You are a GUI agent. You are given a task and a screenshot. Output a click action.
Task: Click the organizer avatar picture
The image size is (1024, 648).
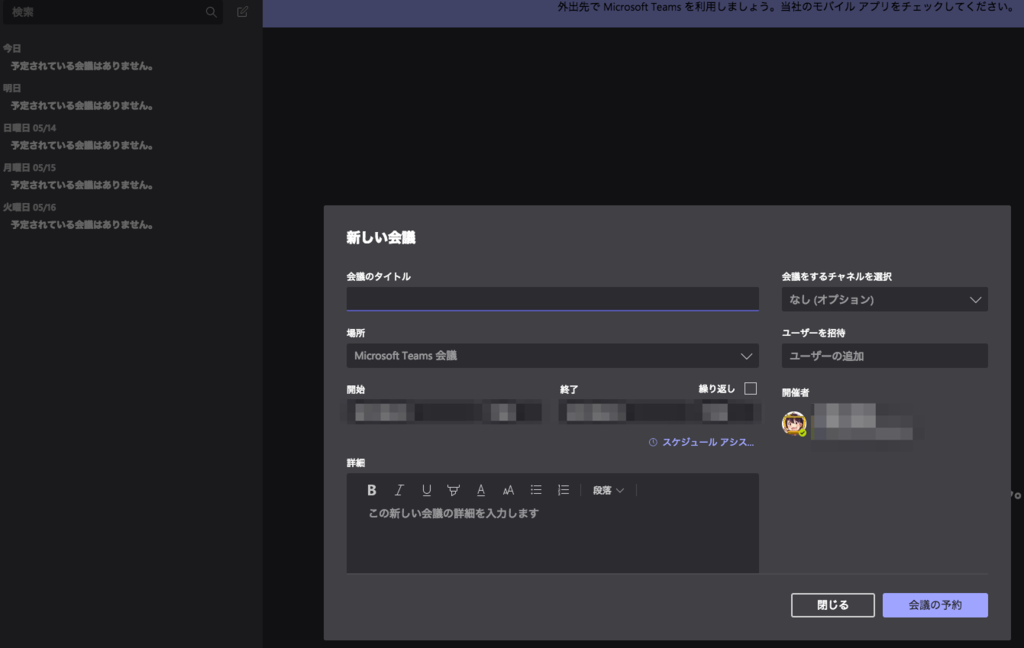(794, 423)
